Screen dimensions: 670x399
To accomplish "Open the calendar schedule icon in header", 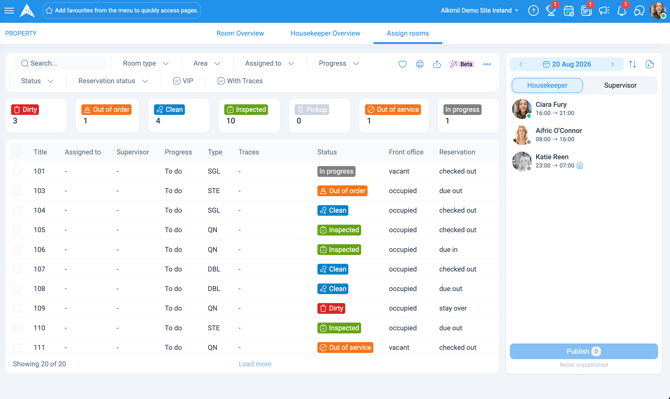I will [569, 11].
